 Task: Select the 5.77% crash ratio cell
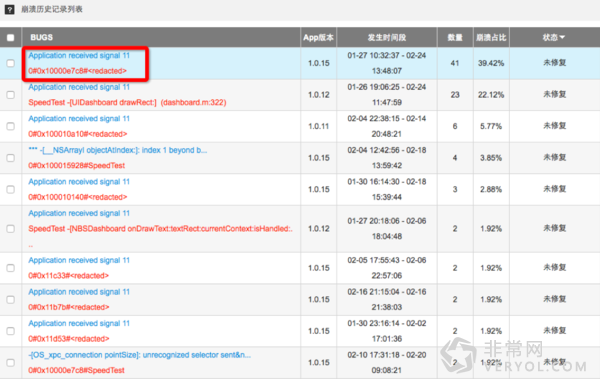coord(491,126)
